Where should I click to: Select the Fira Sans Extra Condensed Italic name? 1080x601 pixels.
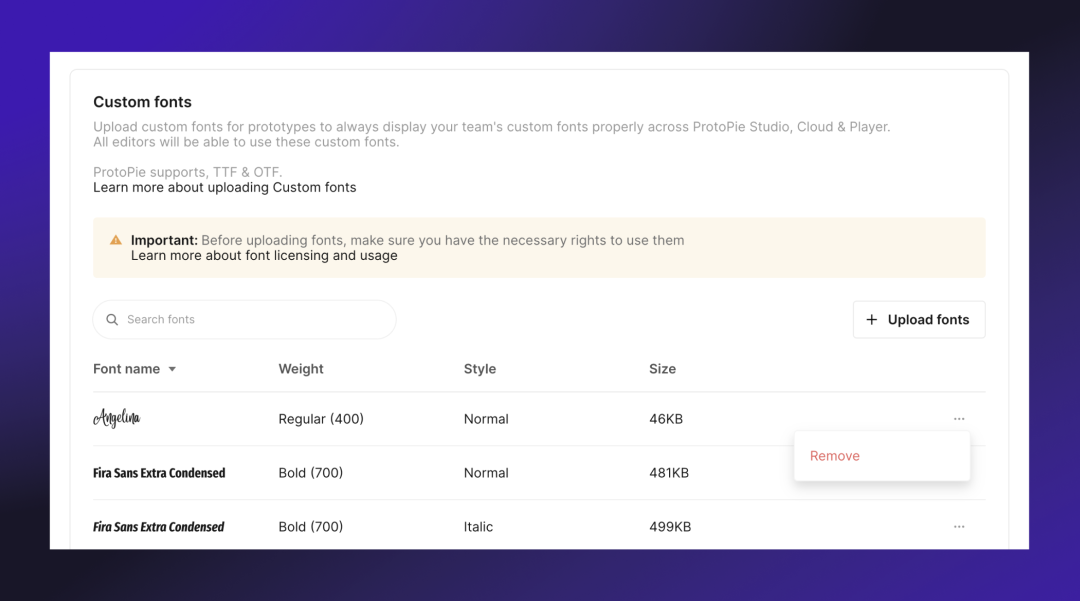click(x=159, y=527)
